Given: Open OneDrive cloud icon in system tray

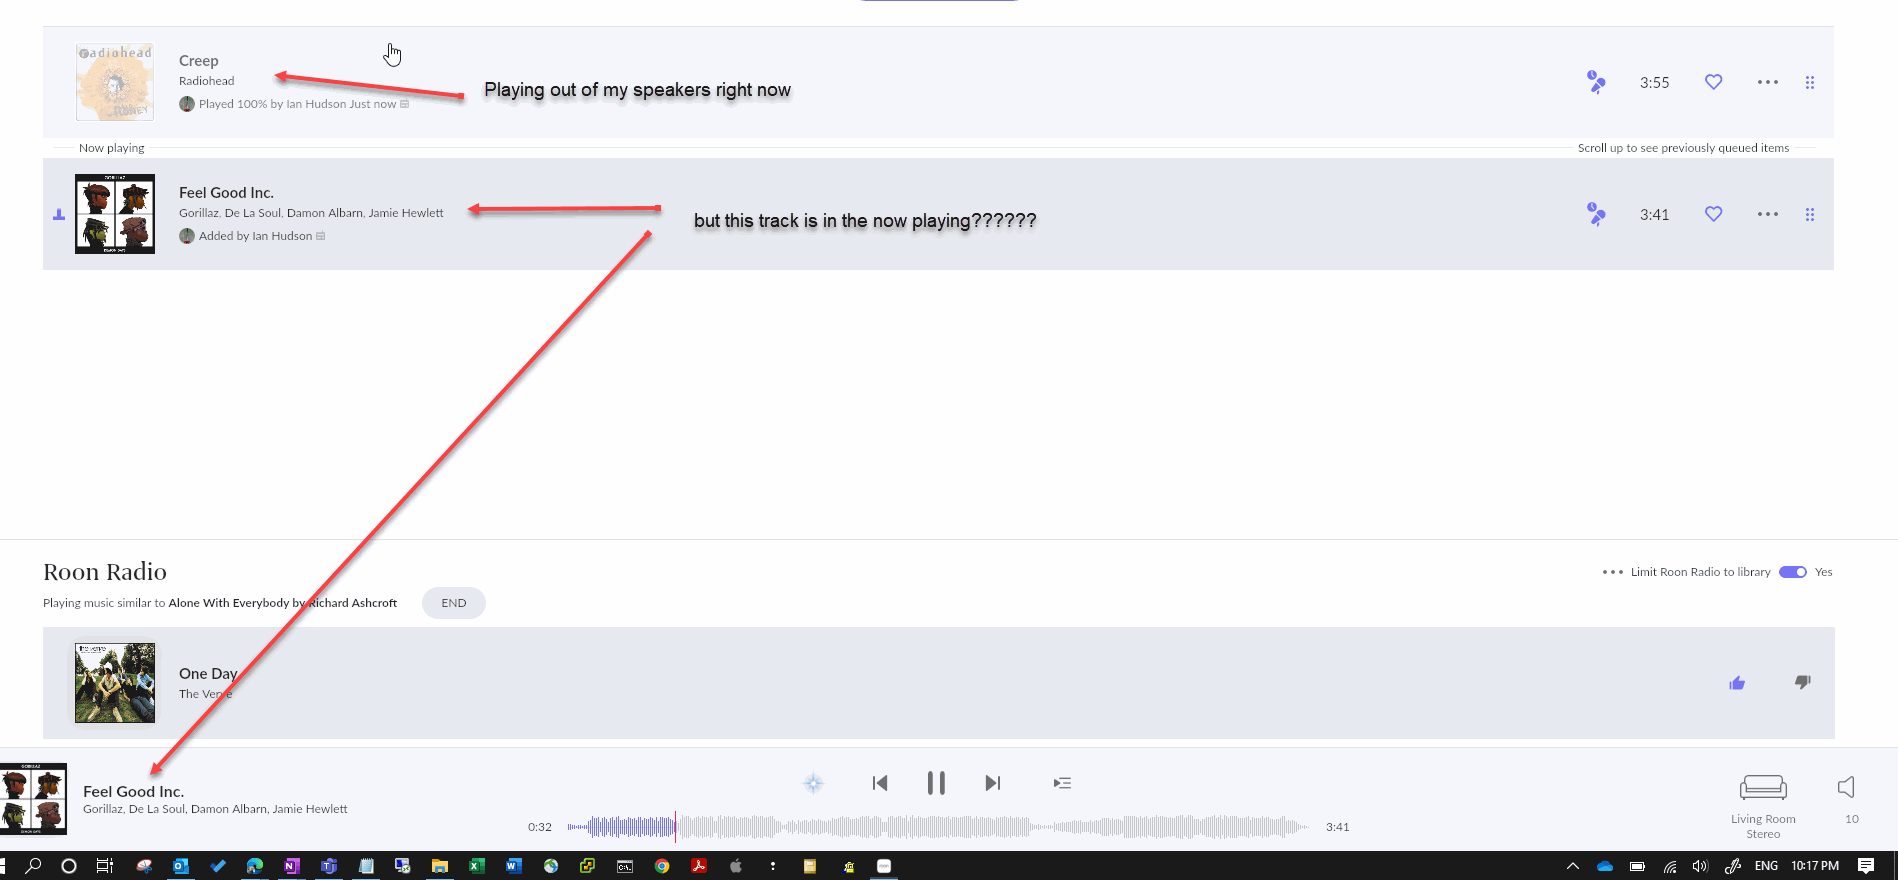Looking at the screenshot, I should pyautogui.click(x=1605, y=866).
